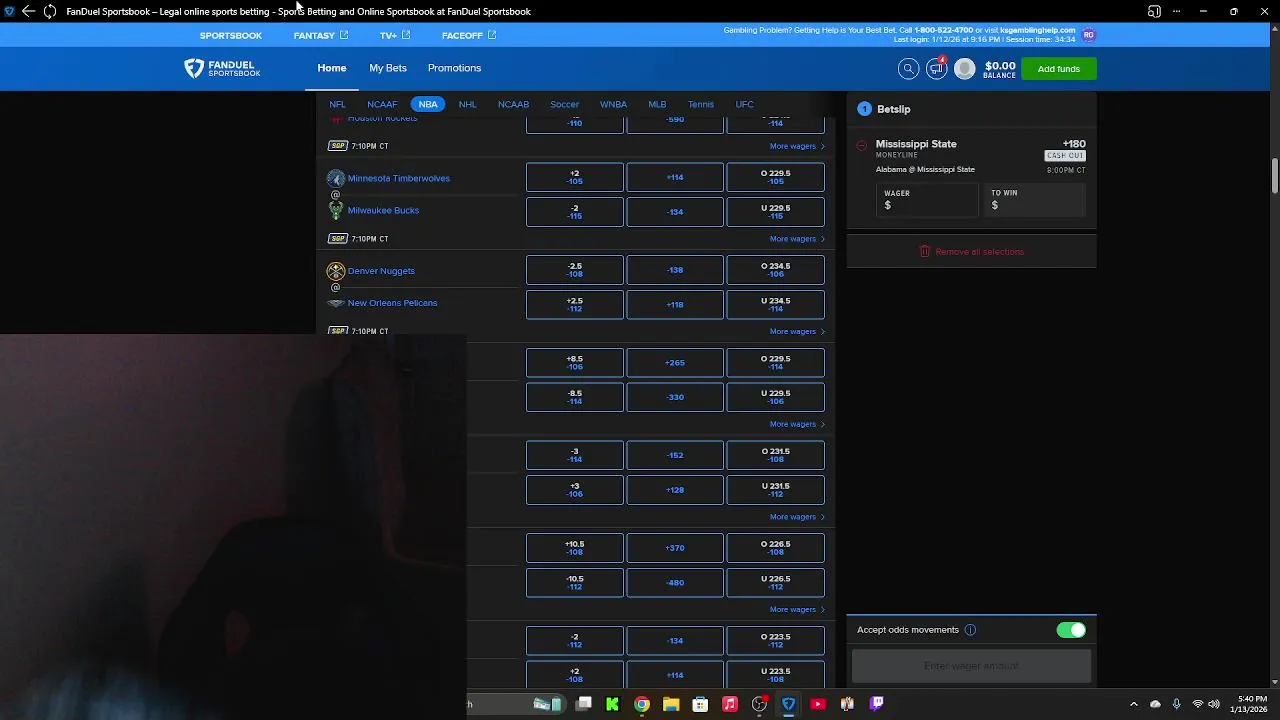Click the WAGER amount field
The width and height of the screenshot is (1280, 720).
927,200
